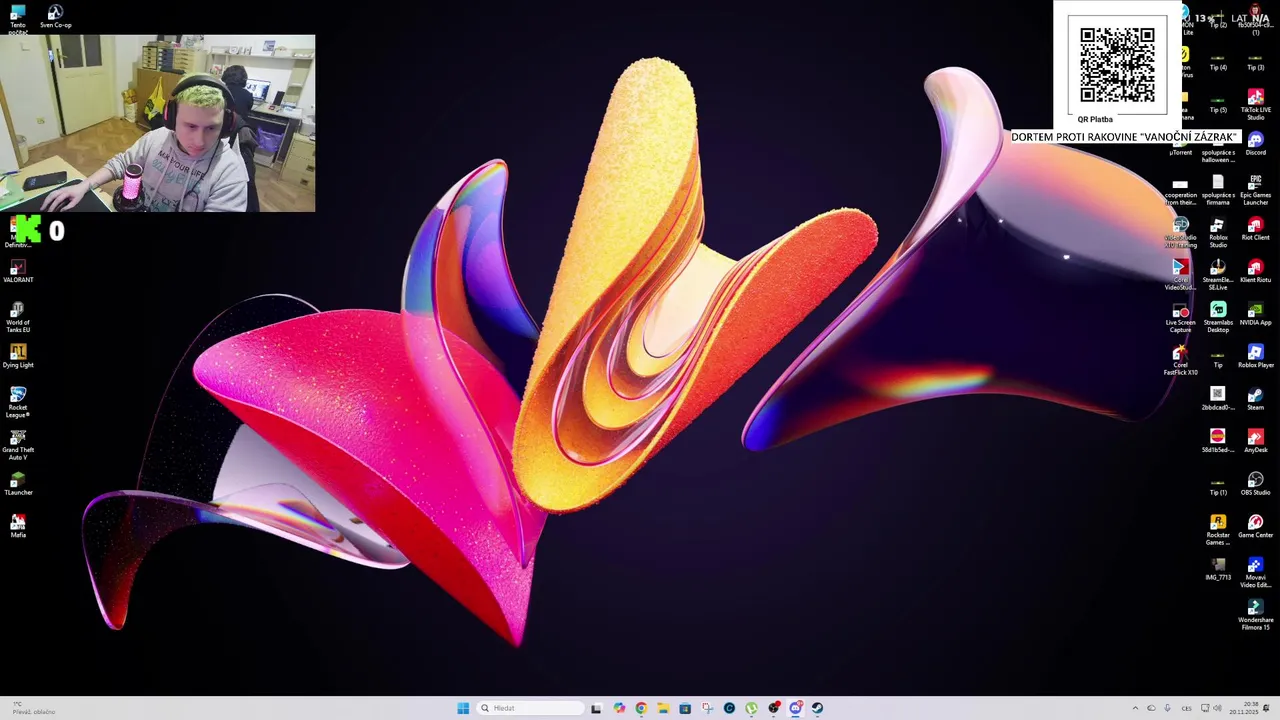Open Google Chrome from the taskbar

pyautogui.click(x=641, y=708)
